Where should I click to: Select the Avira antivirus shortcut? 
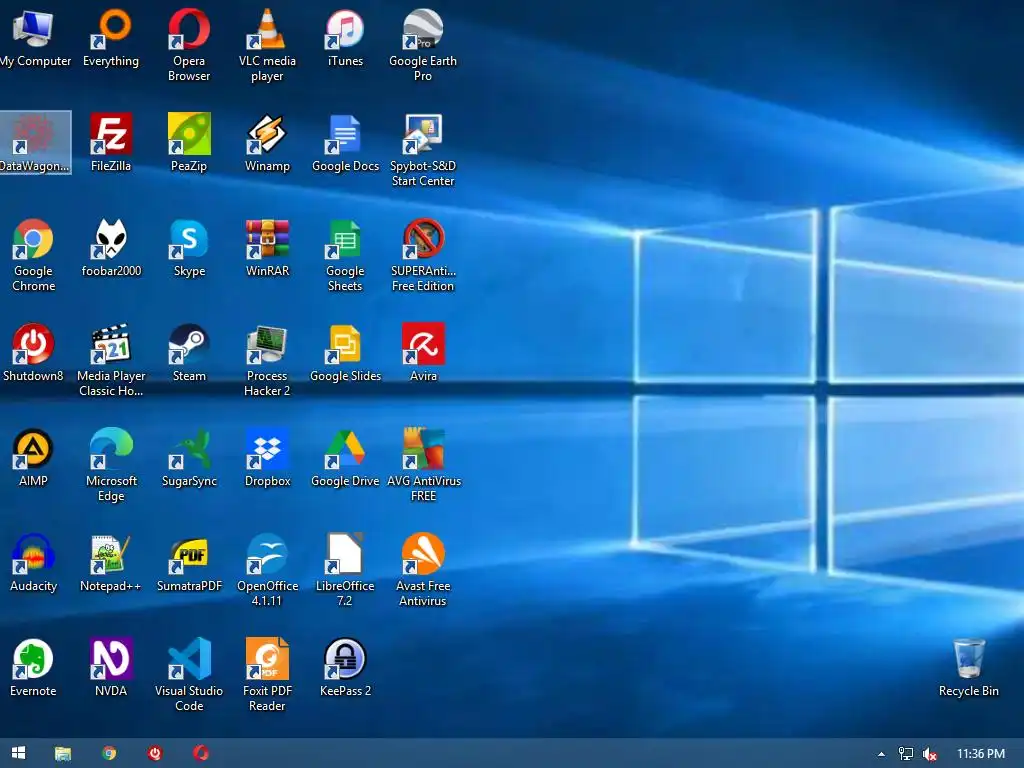point(423,353)
